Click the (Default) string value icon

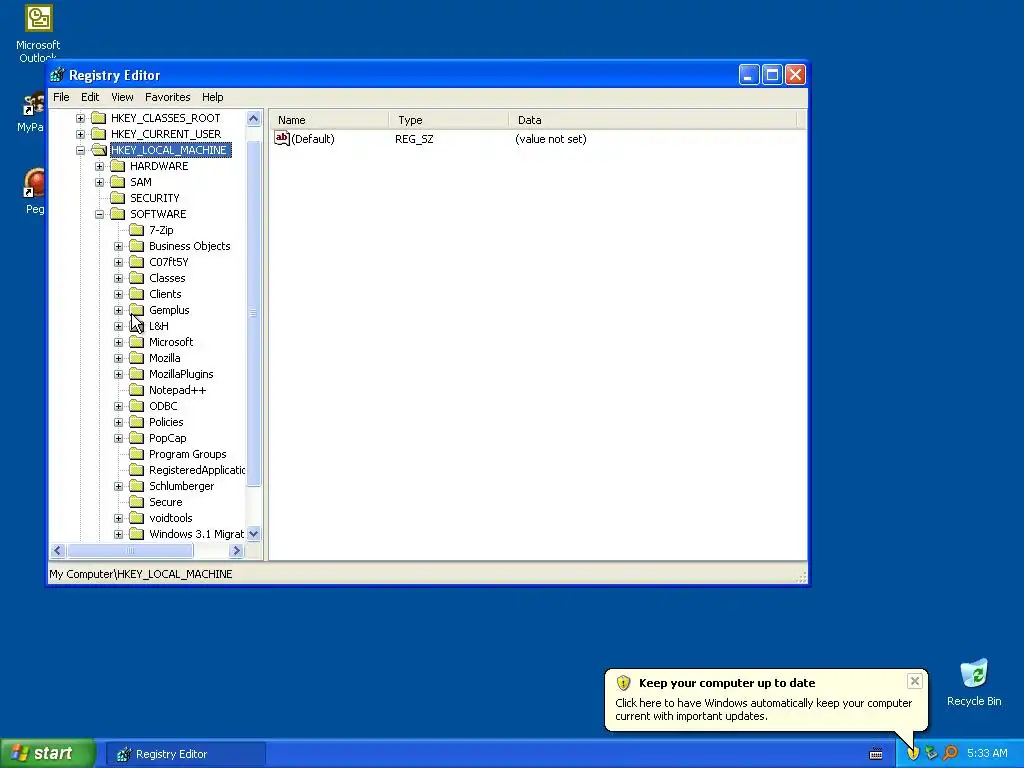tap(281, 138)
